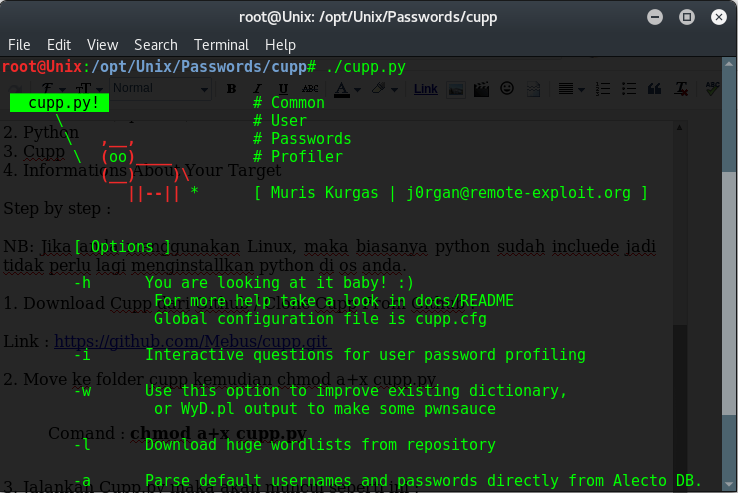Click 'j0rgan@remote-exploit.org' email text
Viewport: 738px width, 493px height.
[x=518, y=193]
